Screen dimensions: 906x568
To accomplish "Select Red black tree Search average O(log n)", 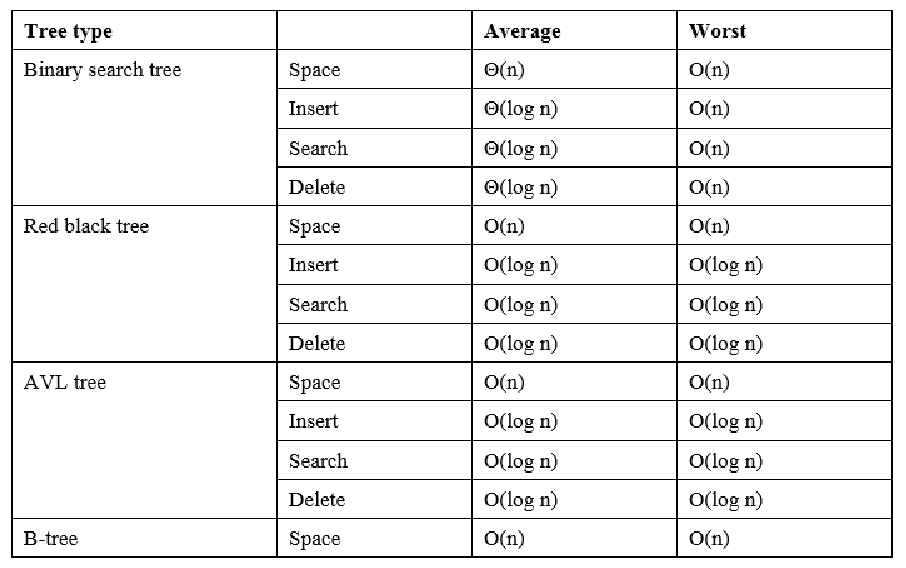I will click(574, 304).
